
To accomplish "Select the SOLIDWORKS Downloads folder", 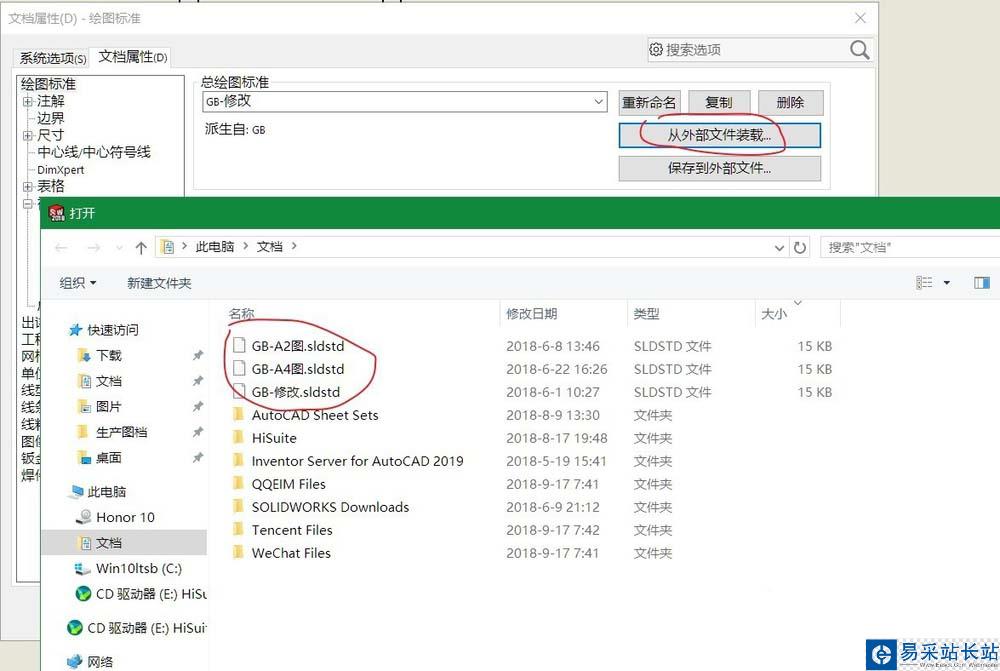I will click(330, 506).
